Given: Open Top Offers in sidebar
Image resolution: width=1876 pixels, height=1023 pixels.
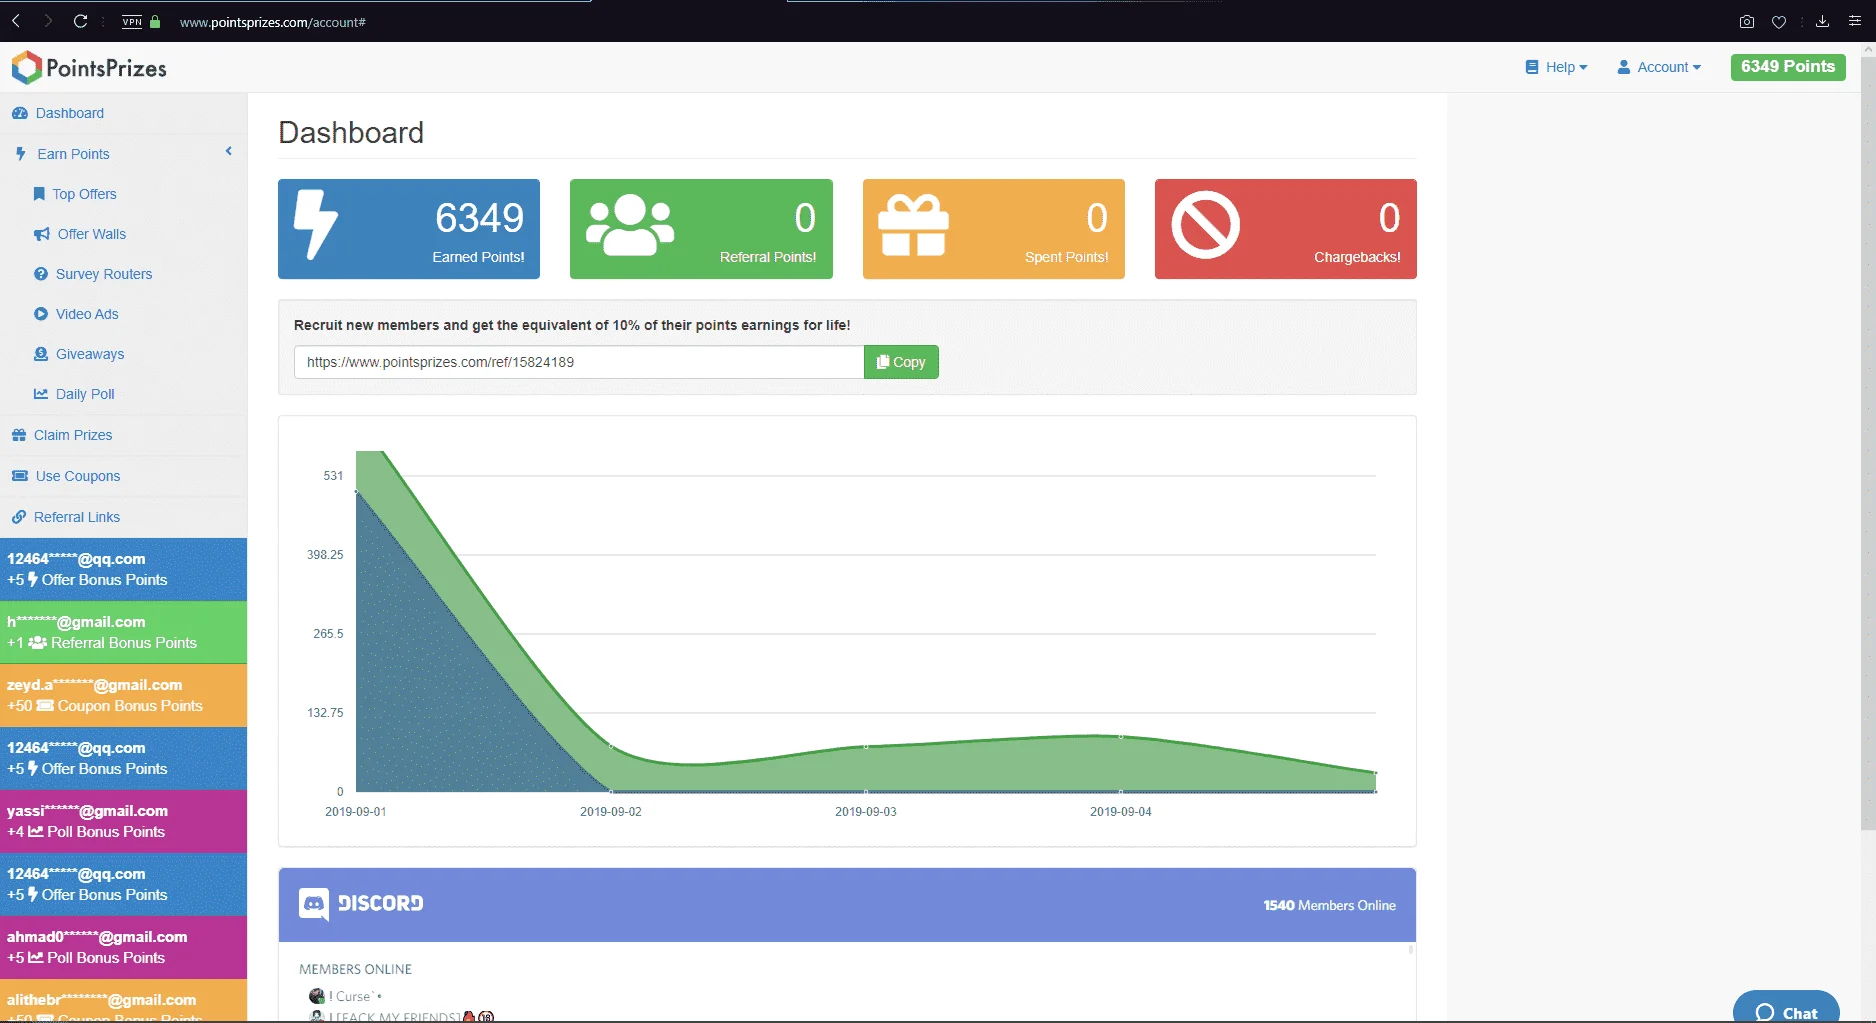Looking at the screenshot, I should 84,194.
